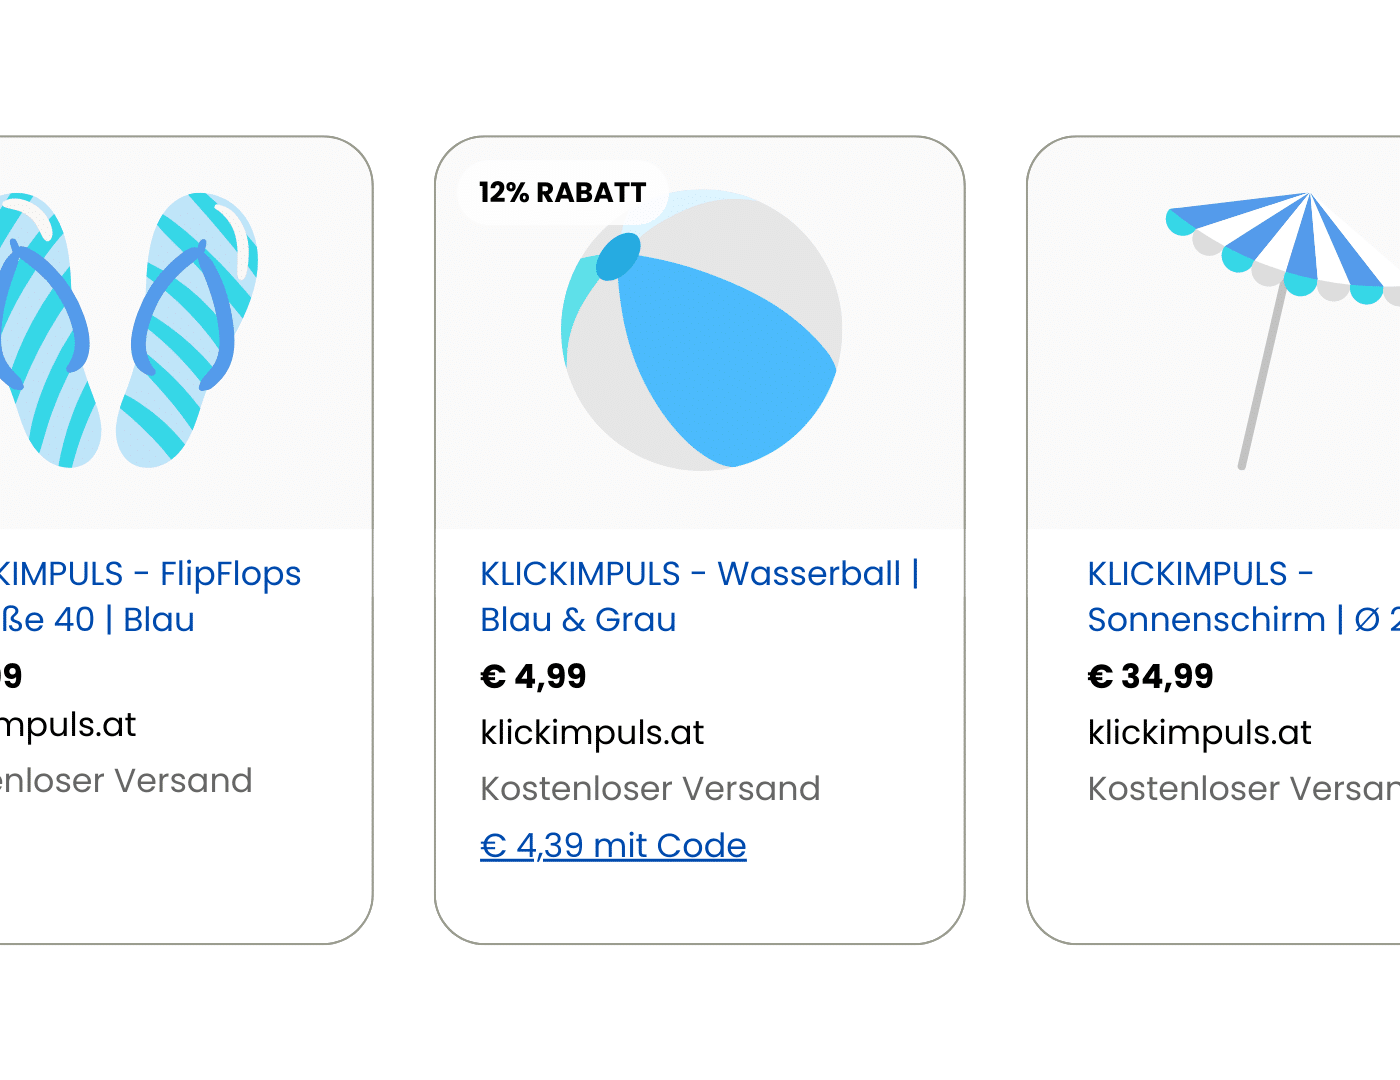The image size is (1400, 1080).
Task: Open the KLICKIMPULS FlipFlops product title
Action: pos(150,596)
